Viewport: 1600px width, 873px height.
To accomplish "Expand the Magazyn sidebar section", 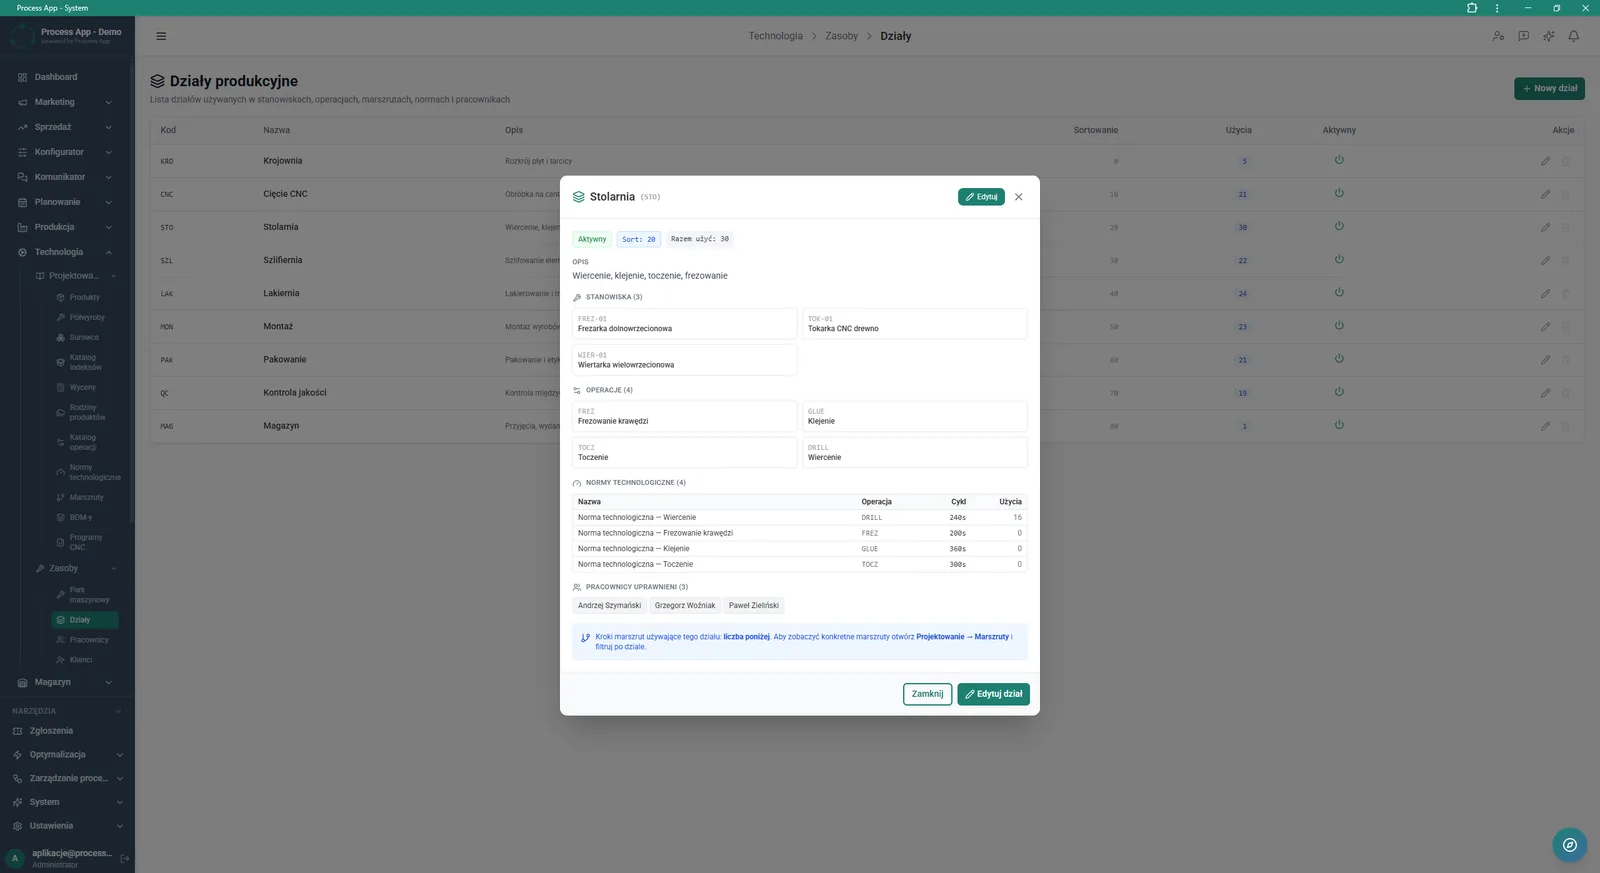I will (67, 682).
